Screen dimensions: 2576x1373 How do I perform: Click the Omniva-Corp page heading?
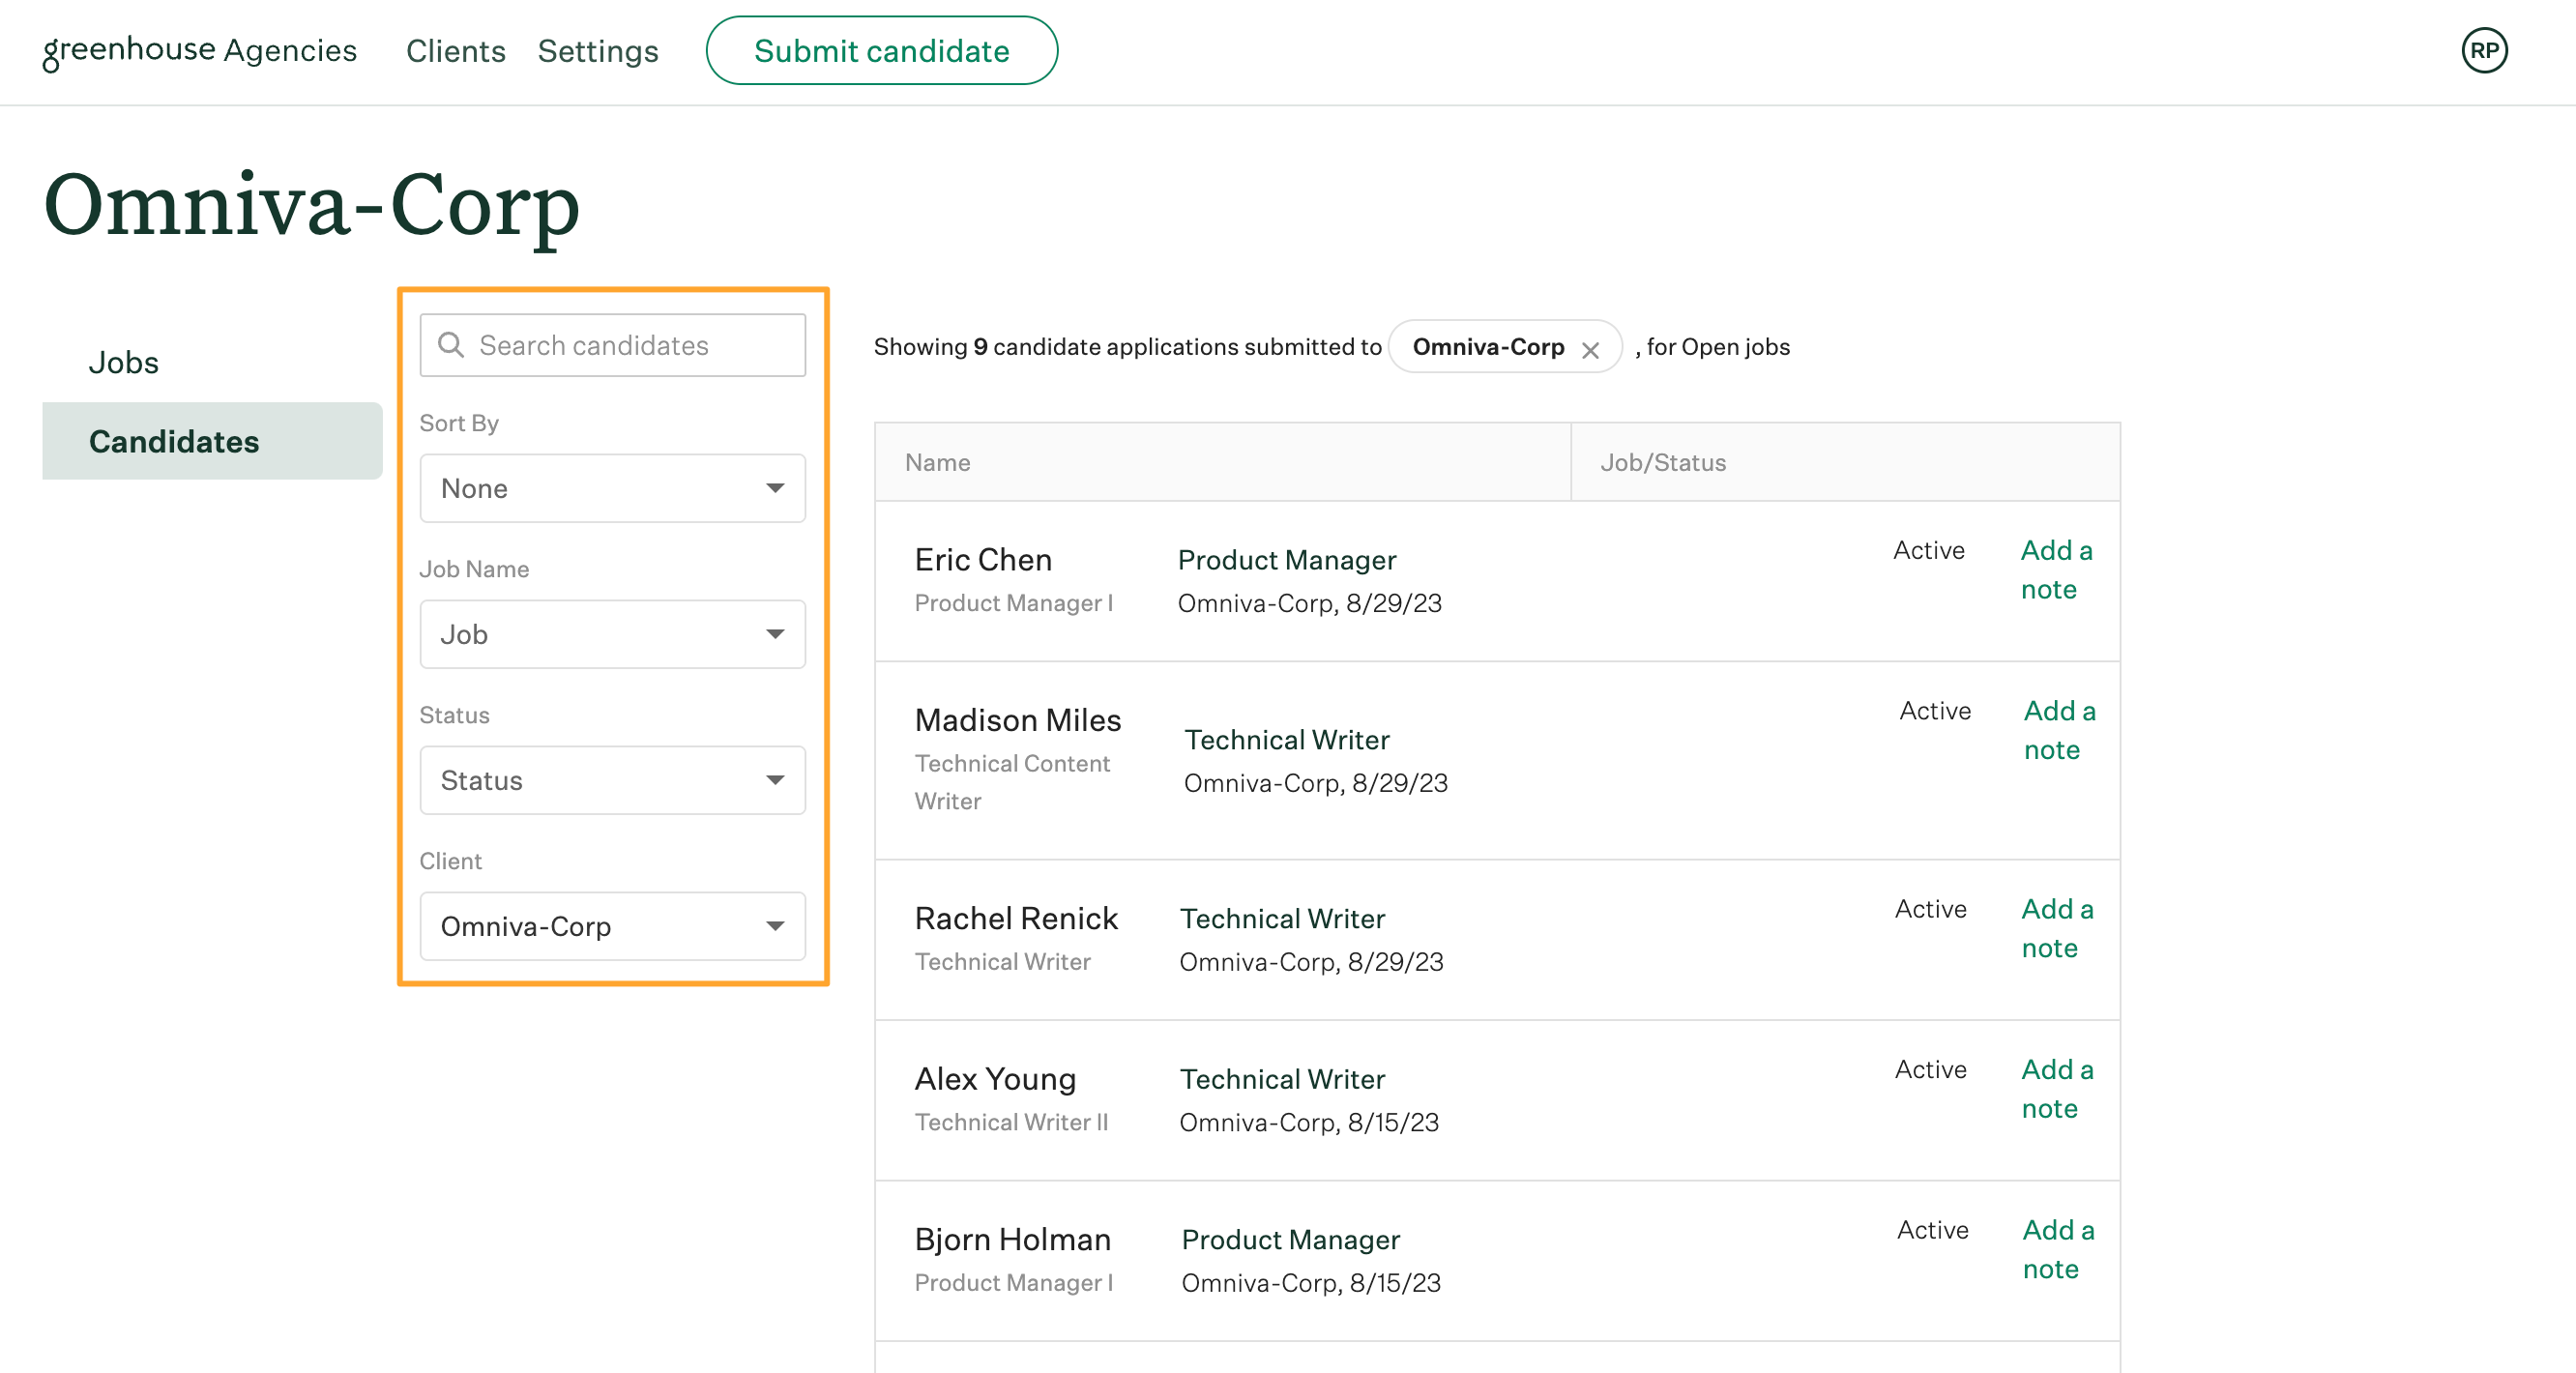click(x=311, y=206)
